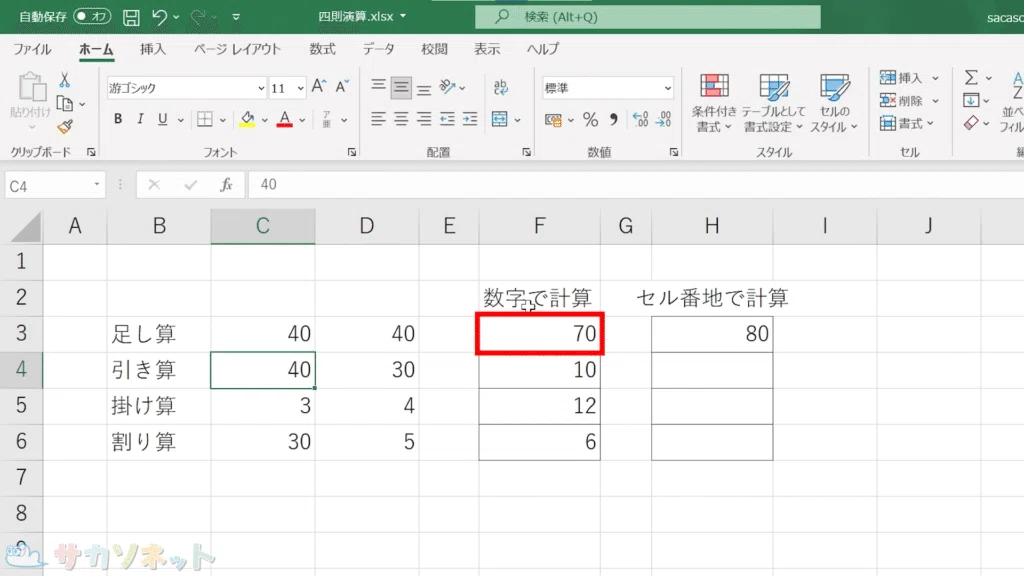This screenshot has height=576, width=1024.
Task: Click the Select All corner triangle
Action: coord(25,227)
